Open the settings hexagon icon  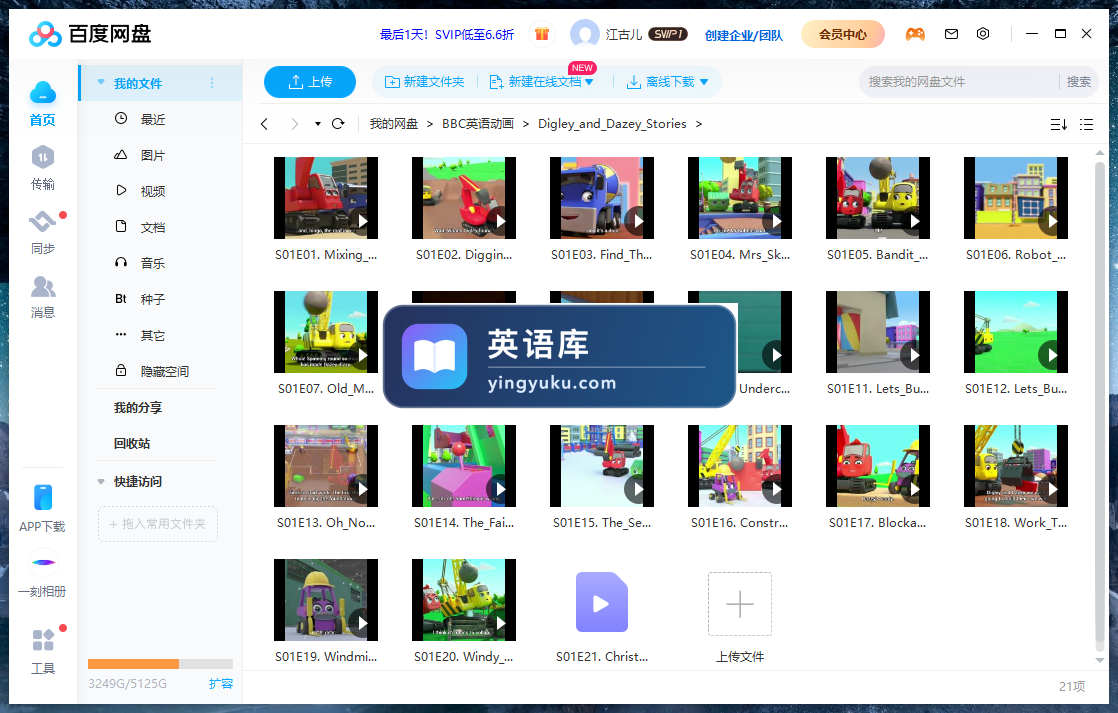point(983,34)
